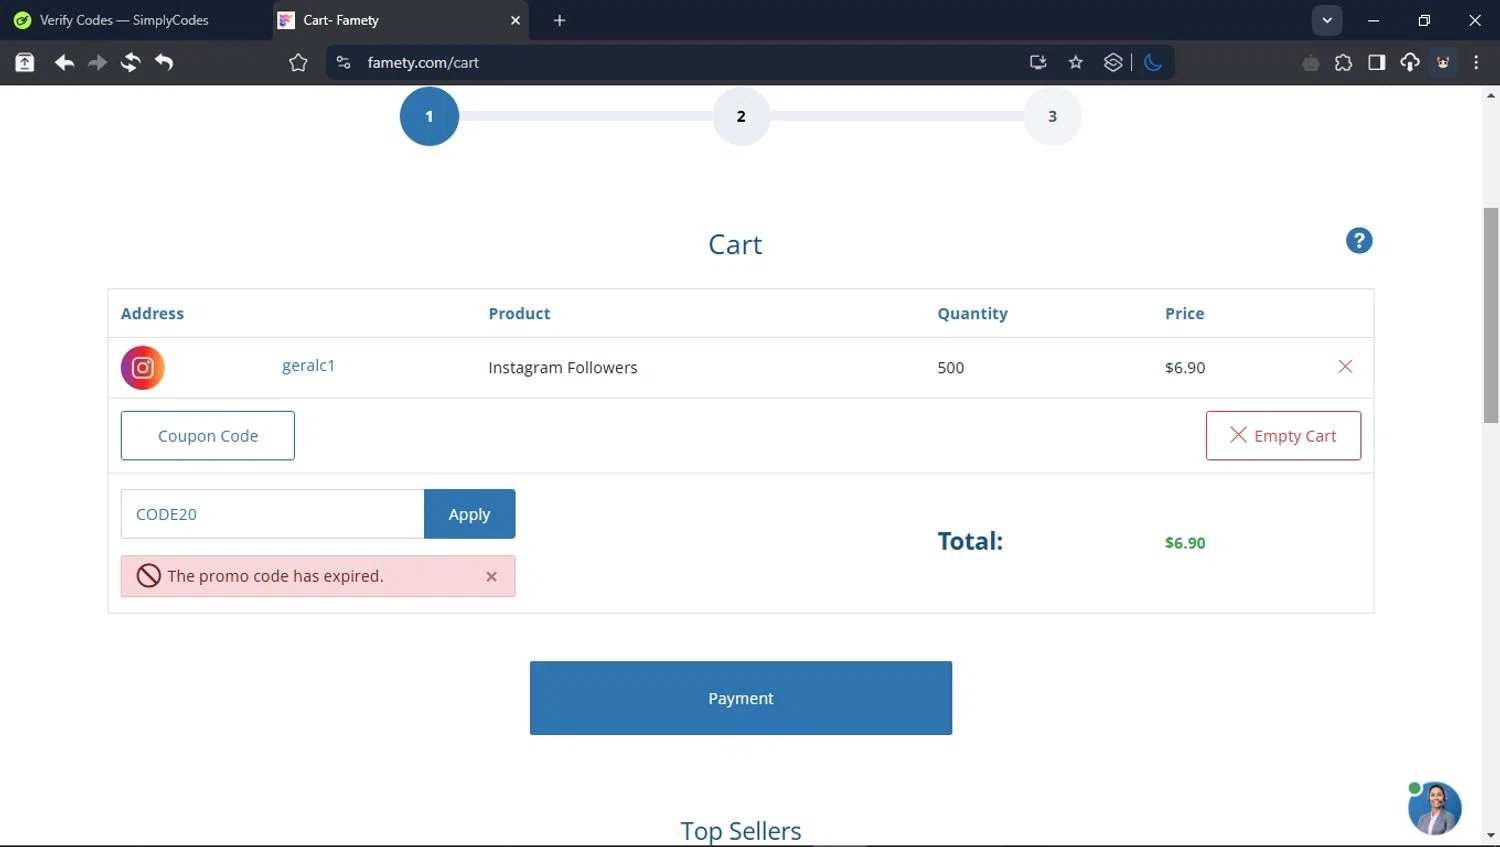The image size is (1500, 847).
Task: Open the browser side panel
Action: 1377,63
